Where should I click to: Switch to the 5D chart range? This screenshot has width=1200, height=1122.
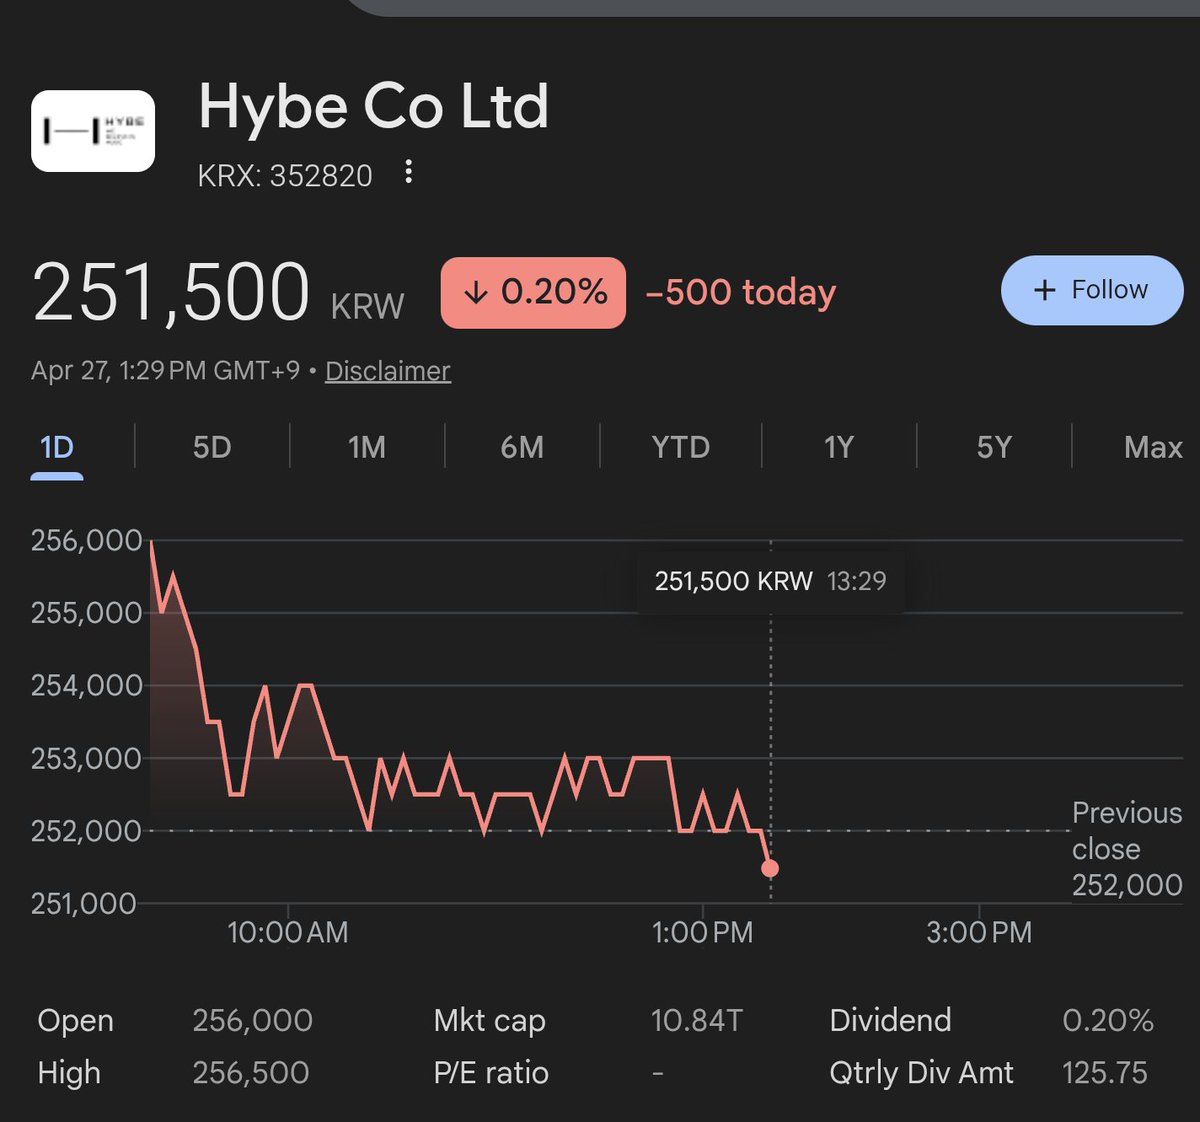pos(212,447)
